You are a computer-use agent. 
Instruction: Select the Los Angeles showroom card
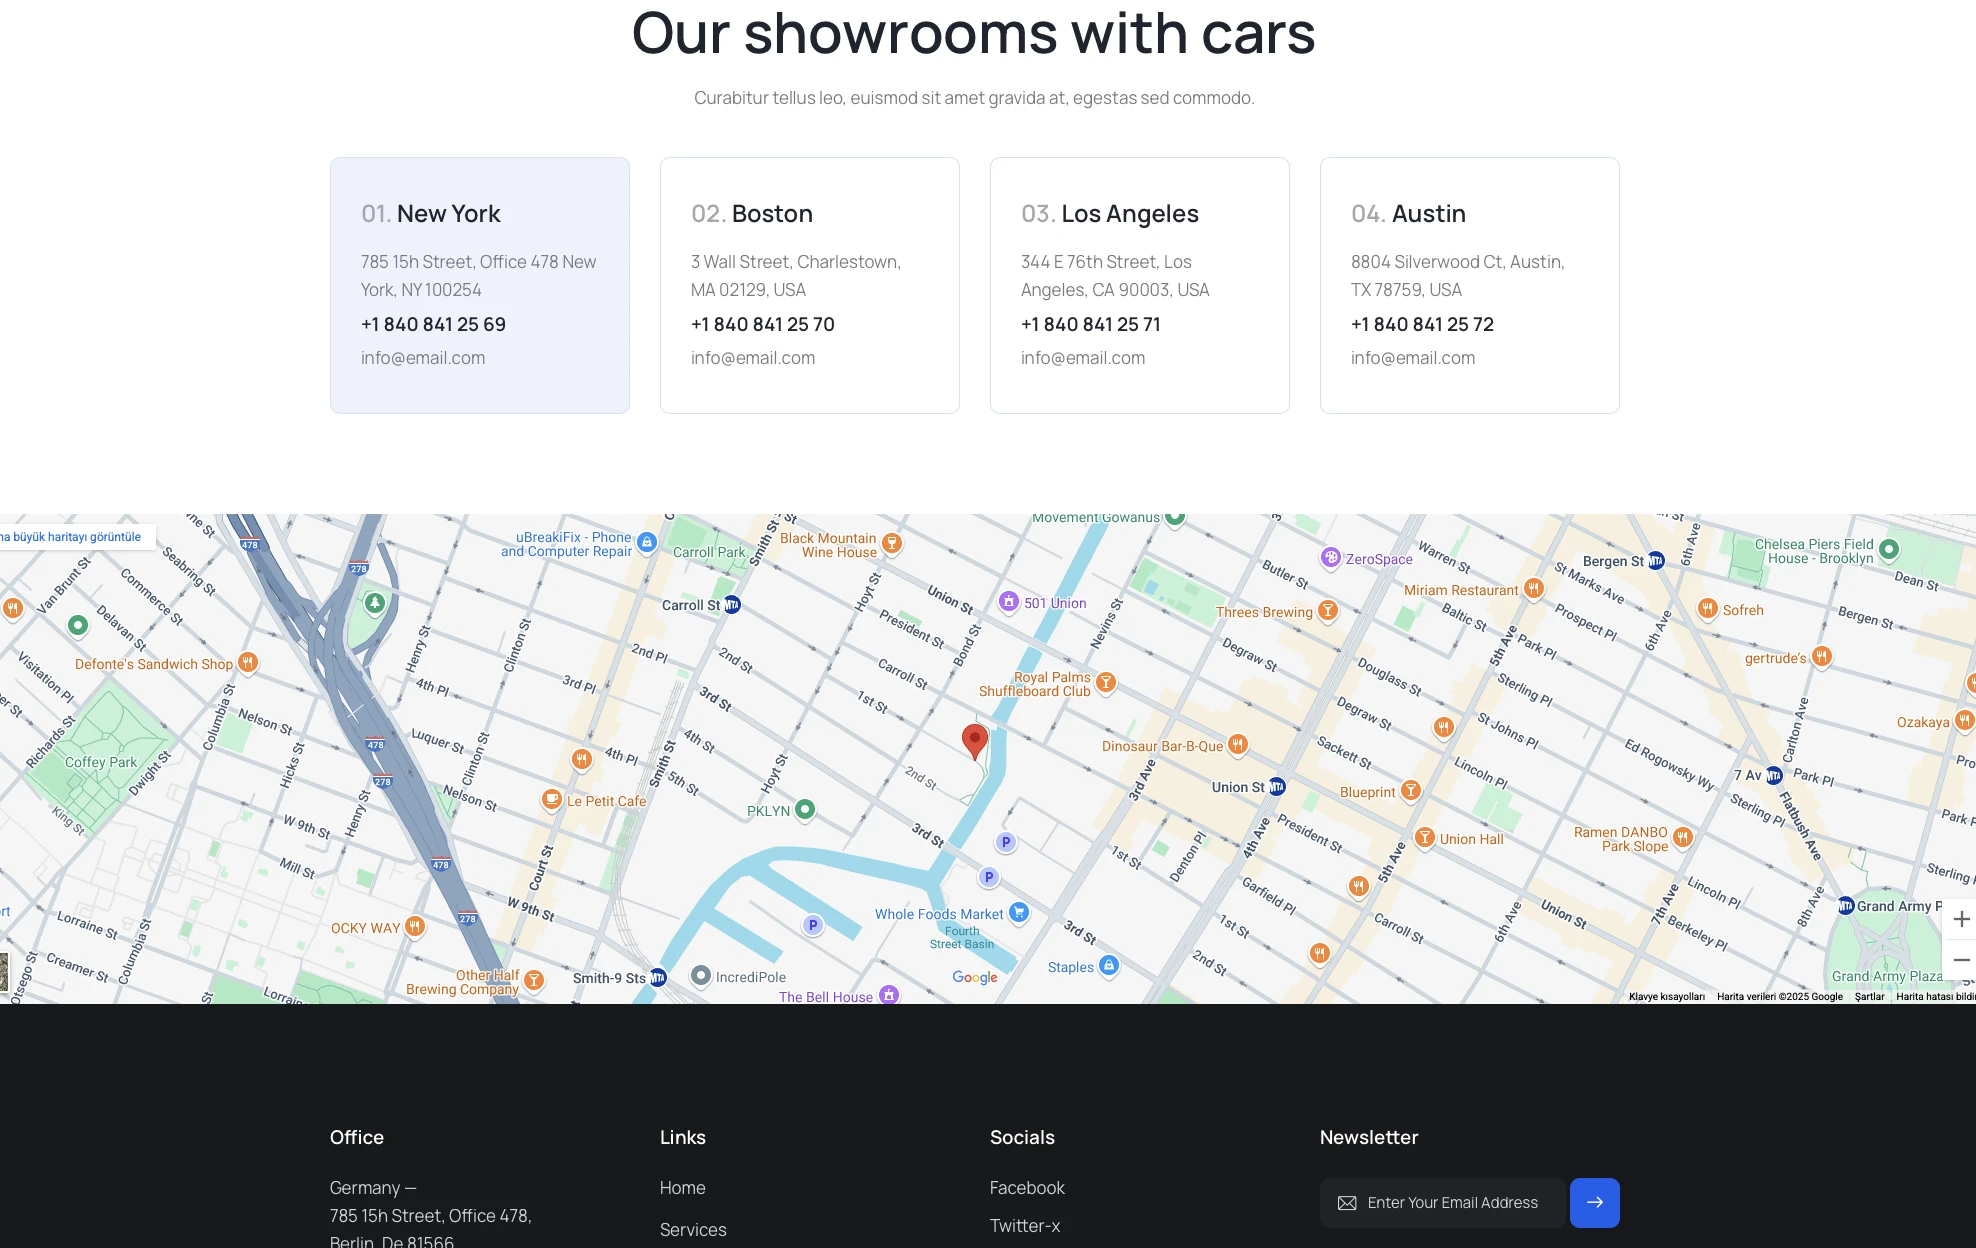[x=1140, y=285]
